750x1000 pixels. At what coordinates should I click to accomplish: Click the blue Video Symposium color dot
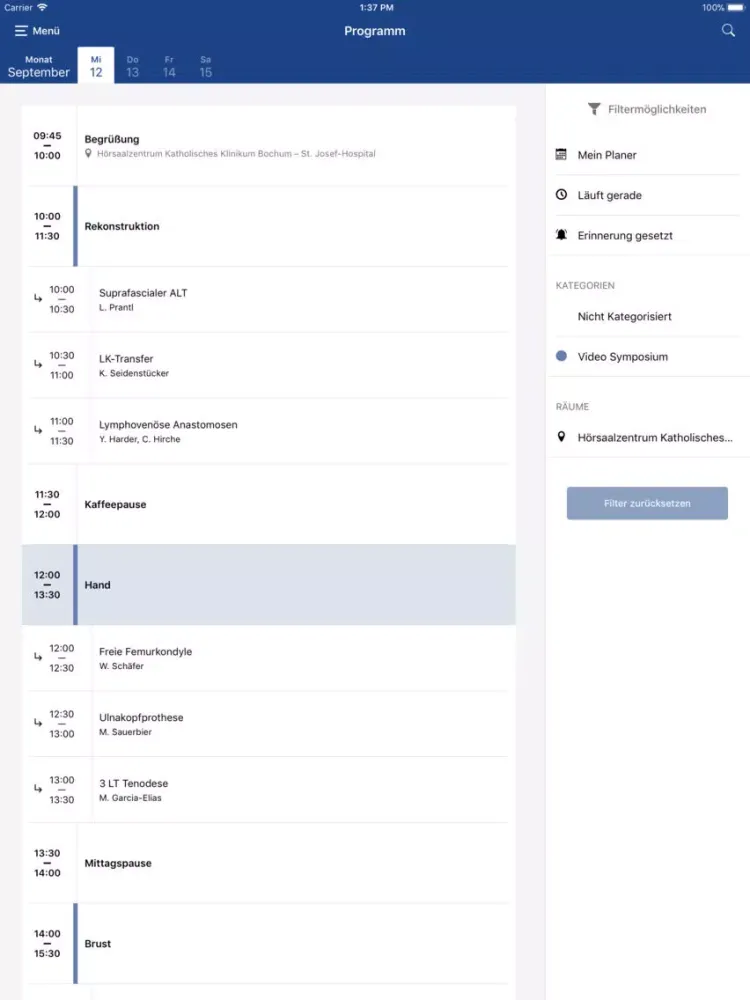coord(561,357)
